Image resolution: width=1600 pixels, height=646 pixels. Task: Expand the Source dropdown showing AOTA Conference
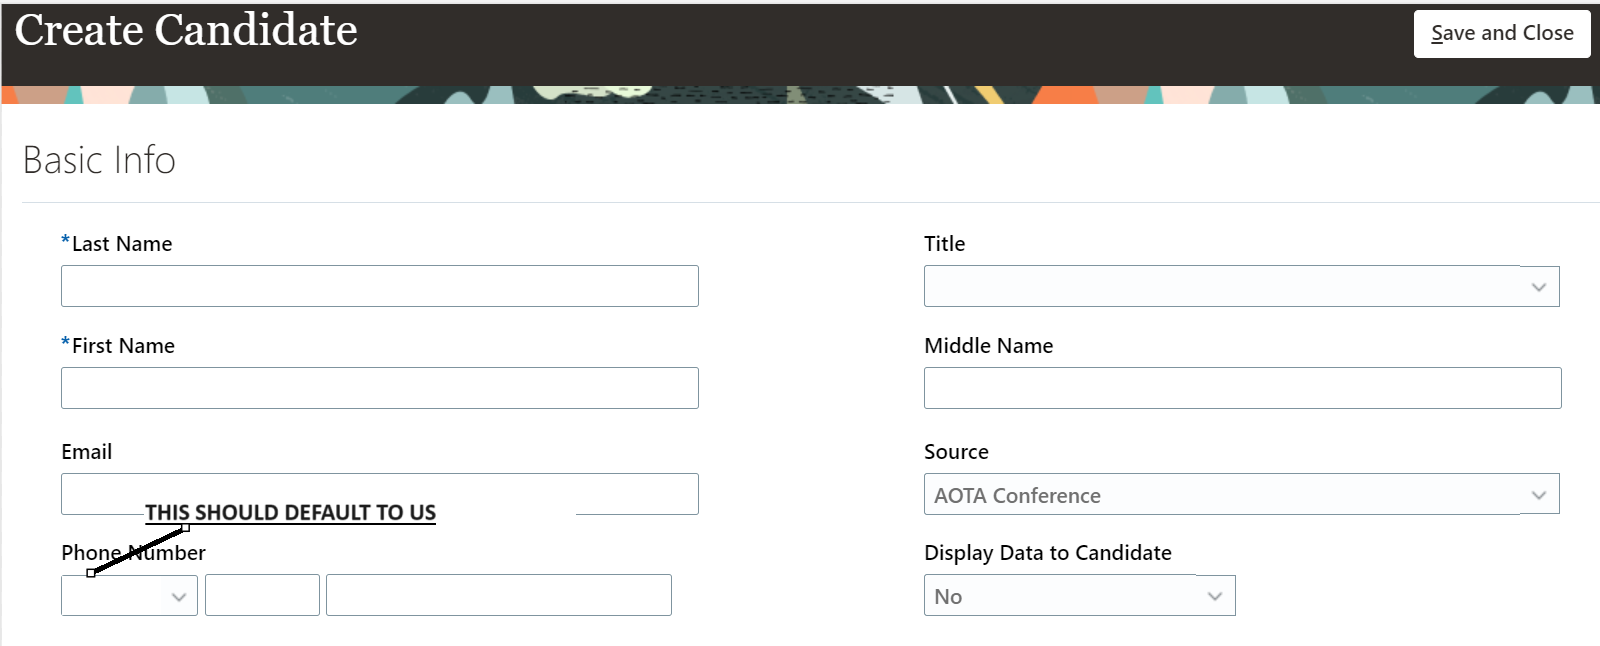[x=1240, y=493]
